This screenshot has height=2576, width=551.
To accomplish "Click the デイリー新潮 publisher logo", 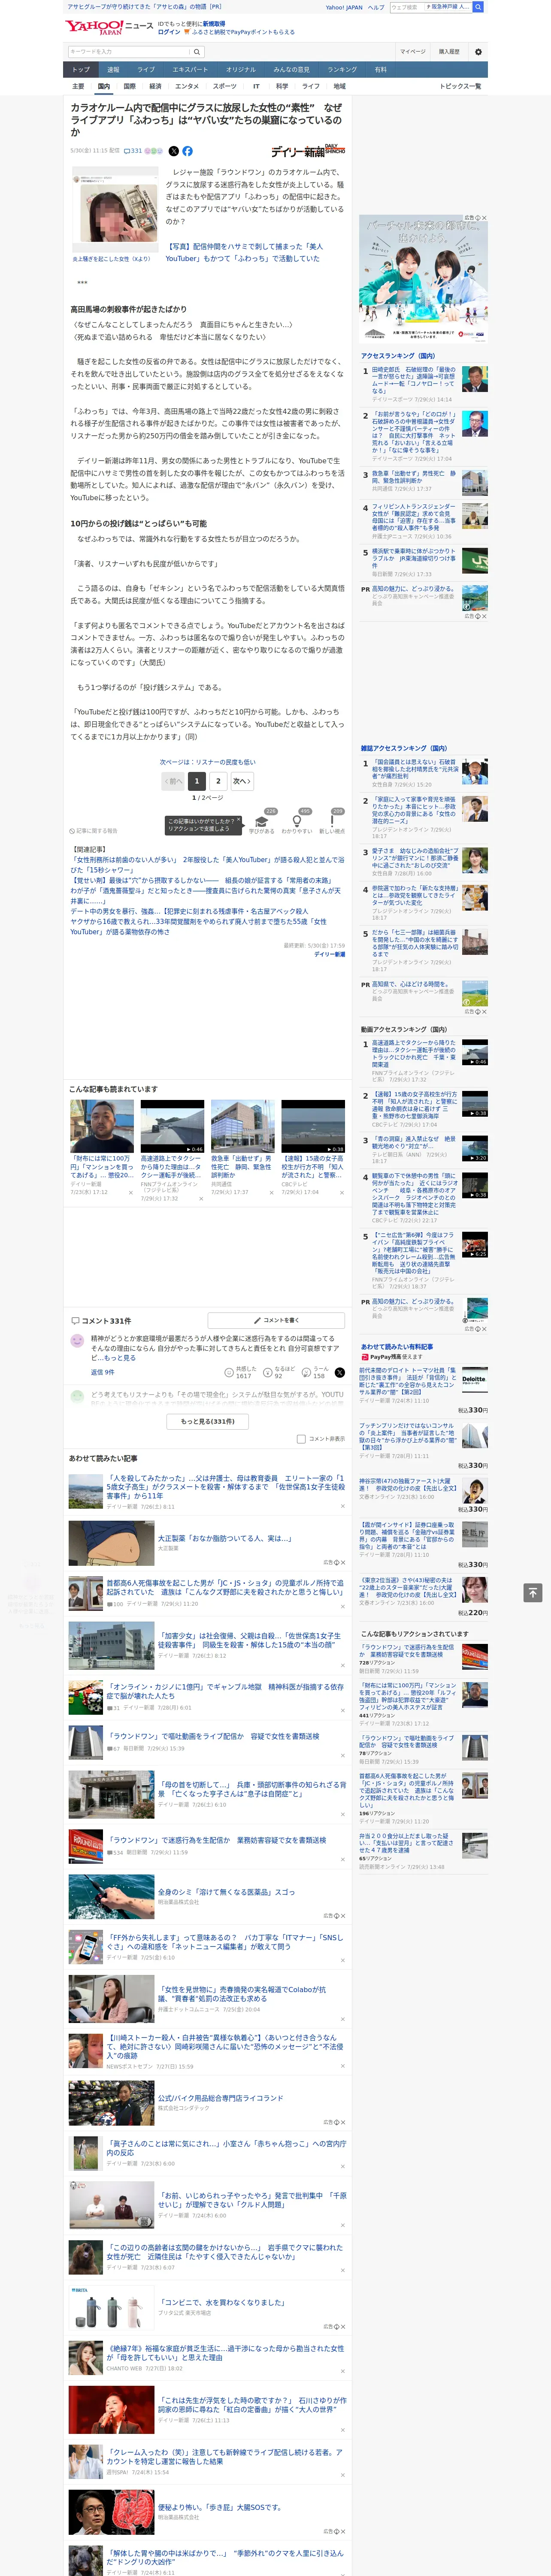I will point(308,151).
